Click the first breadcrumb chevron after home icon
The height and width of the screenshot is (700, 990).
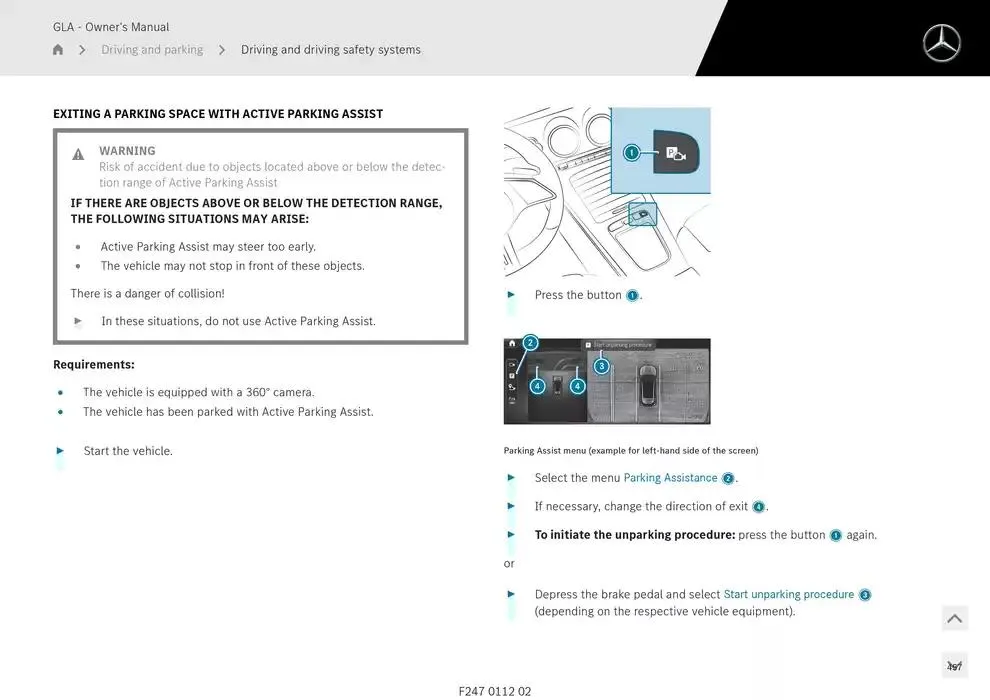click(82, 50)
